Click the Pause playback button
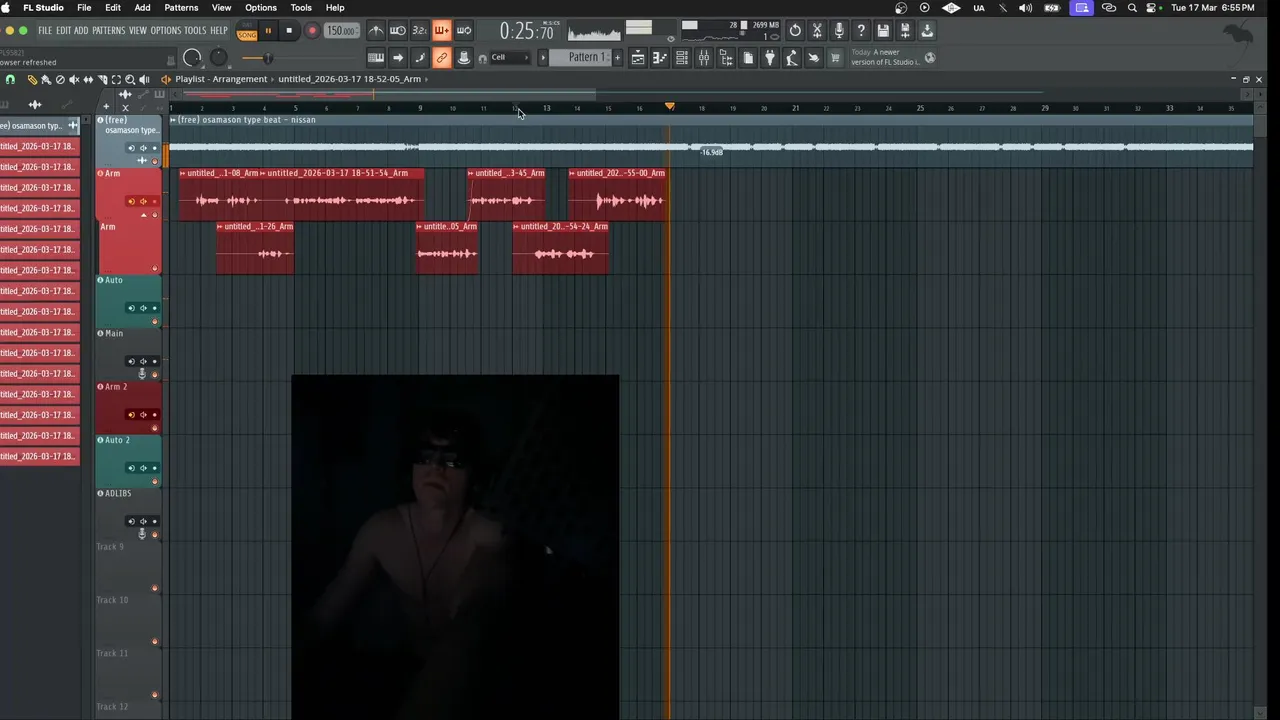This screenshot has height=720, width=1280. [x=267, y=31]
